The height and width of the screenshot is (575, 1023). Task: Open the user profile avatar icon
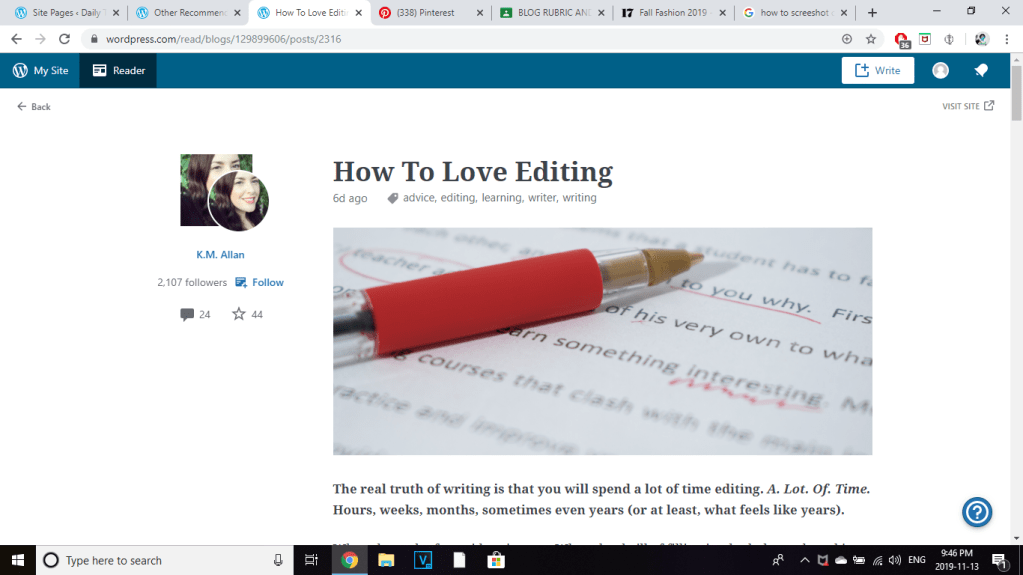[x=940, y=71]
